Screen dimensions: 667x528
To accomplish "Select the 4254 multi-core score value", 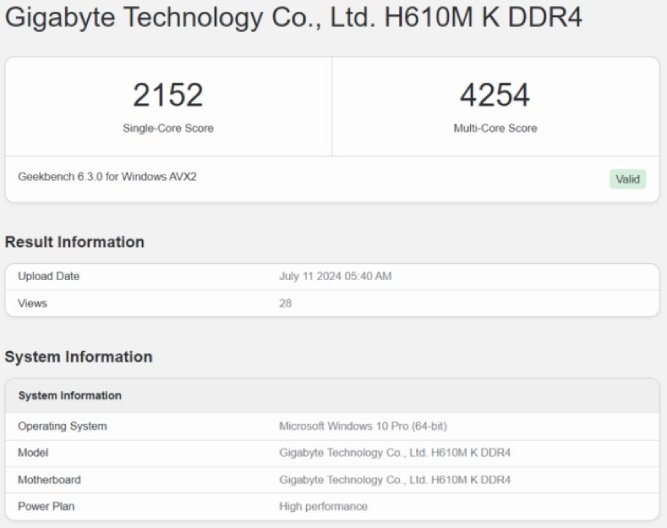I will [x=495, y=95].
